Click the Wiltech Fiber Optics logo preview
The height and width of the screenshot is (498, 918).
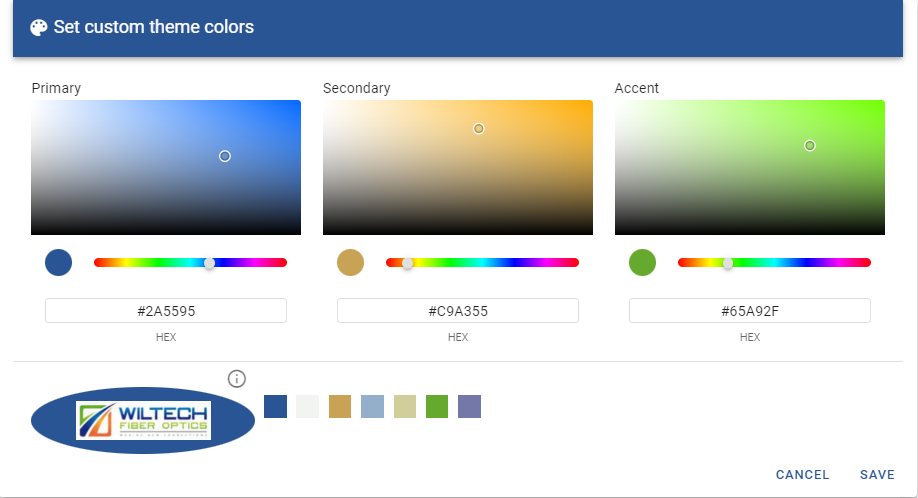click(x=143, y=422)
